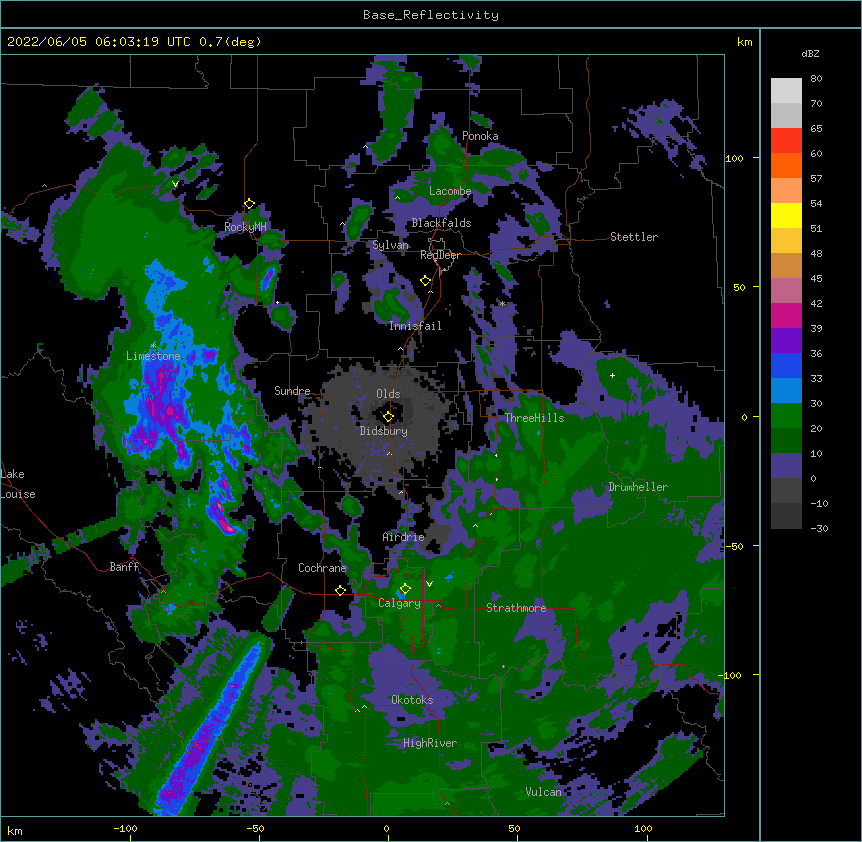
Task: Select the lightest gray 70-80 dBZ swatch
Action: click(x=786, y=91)
